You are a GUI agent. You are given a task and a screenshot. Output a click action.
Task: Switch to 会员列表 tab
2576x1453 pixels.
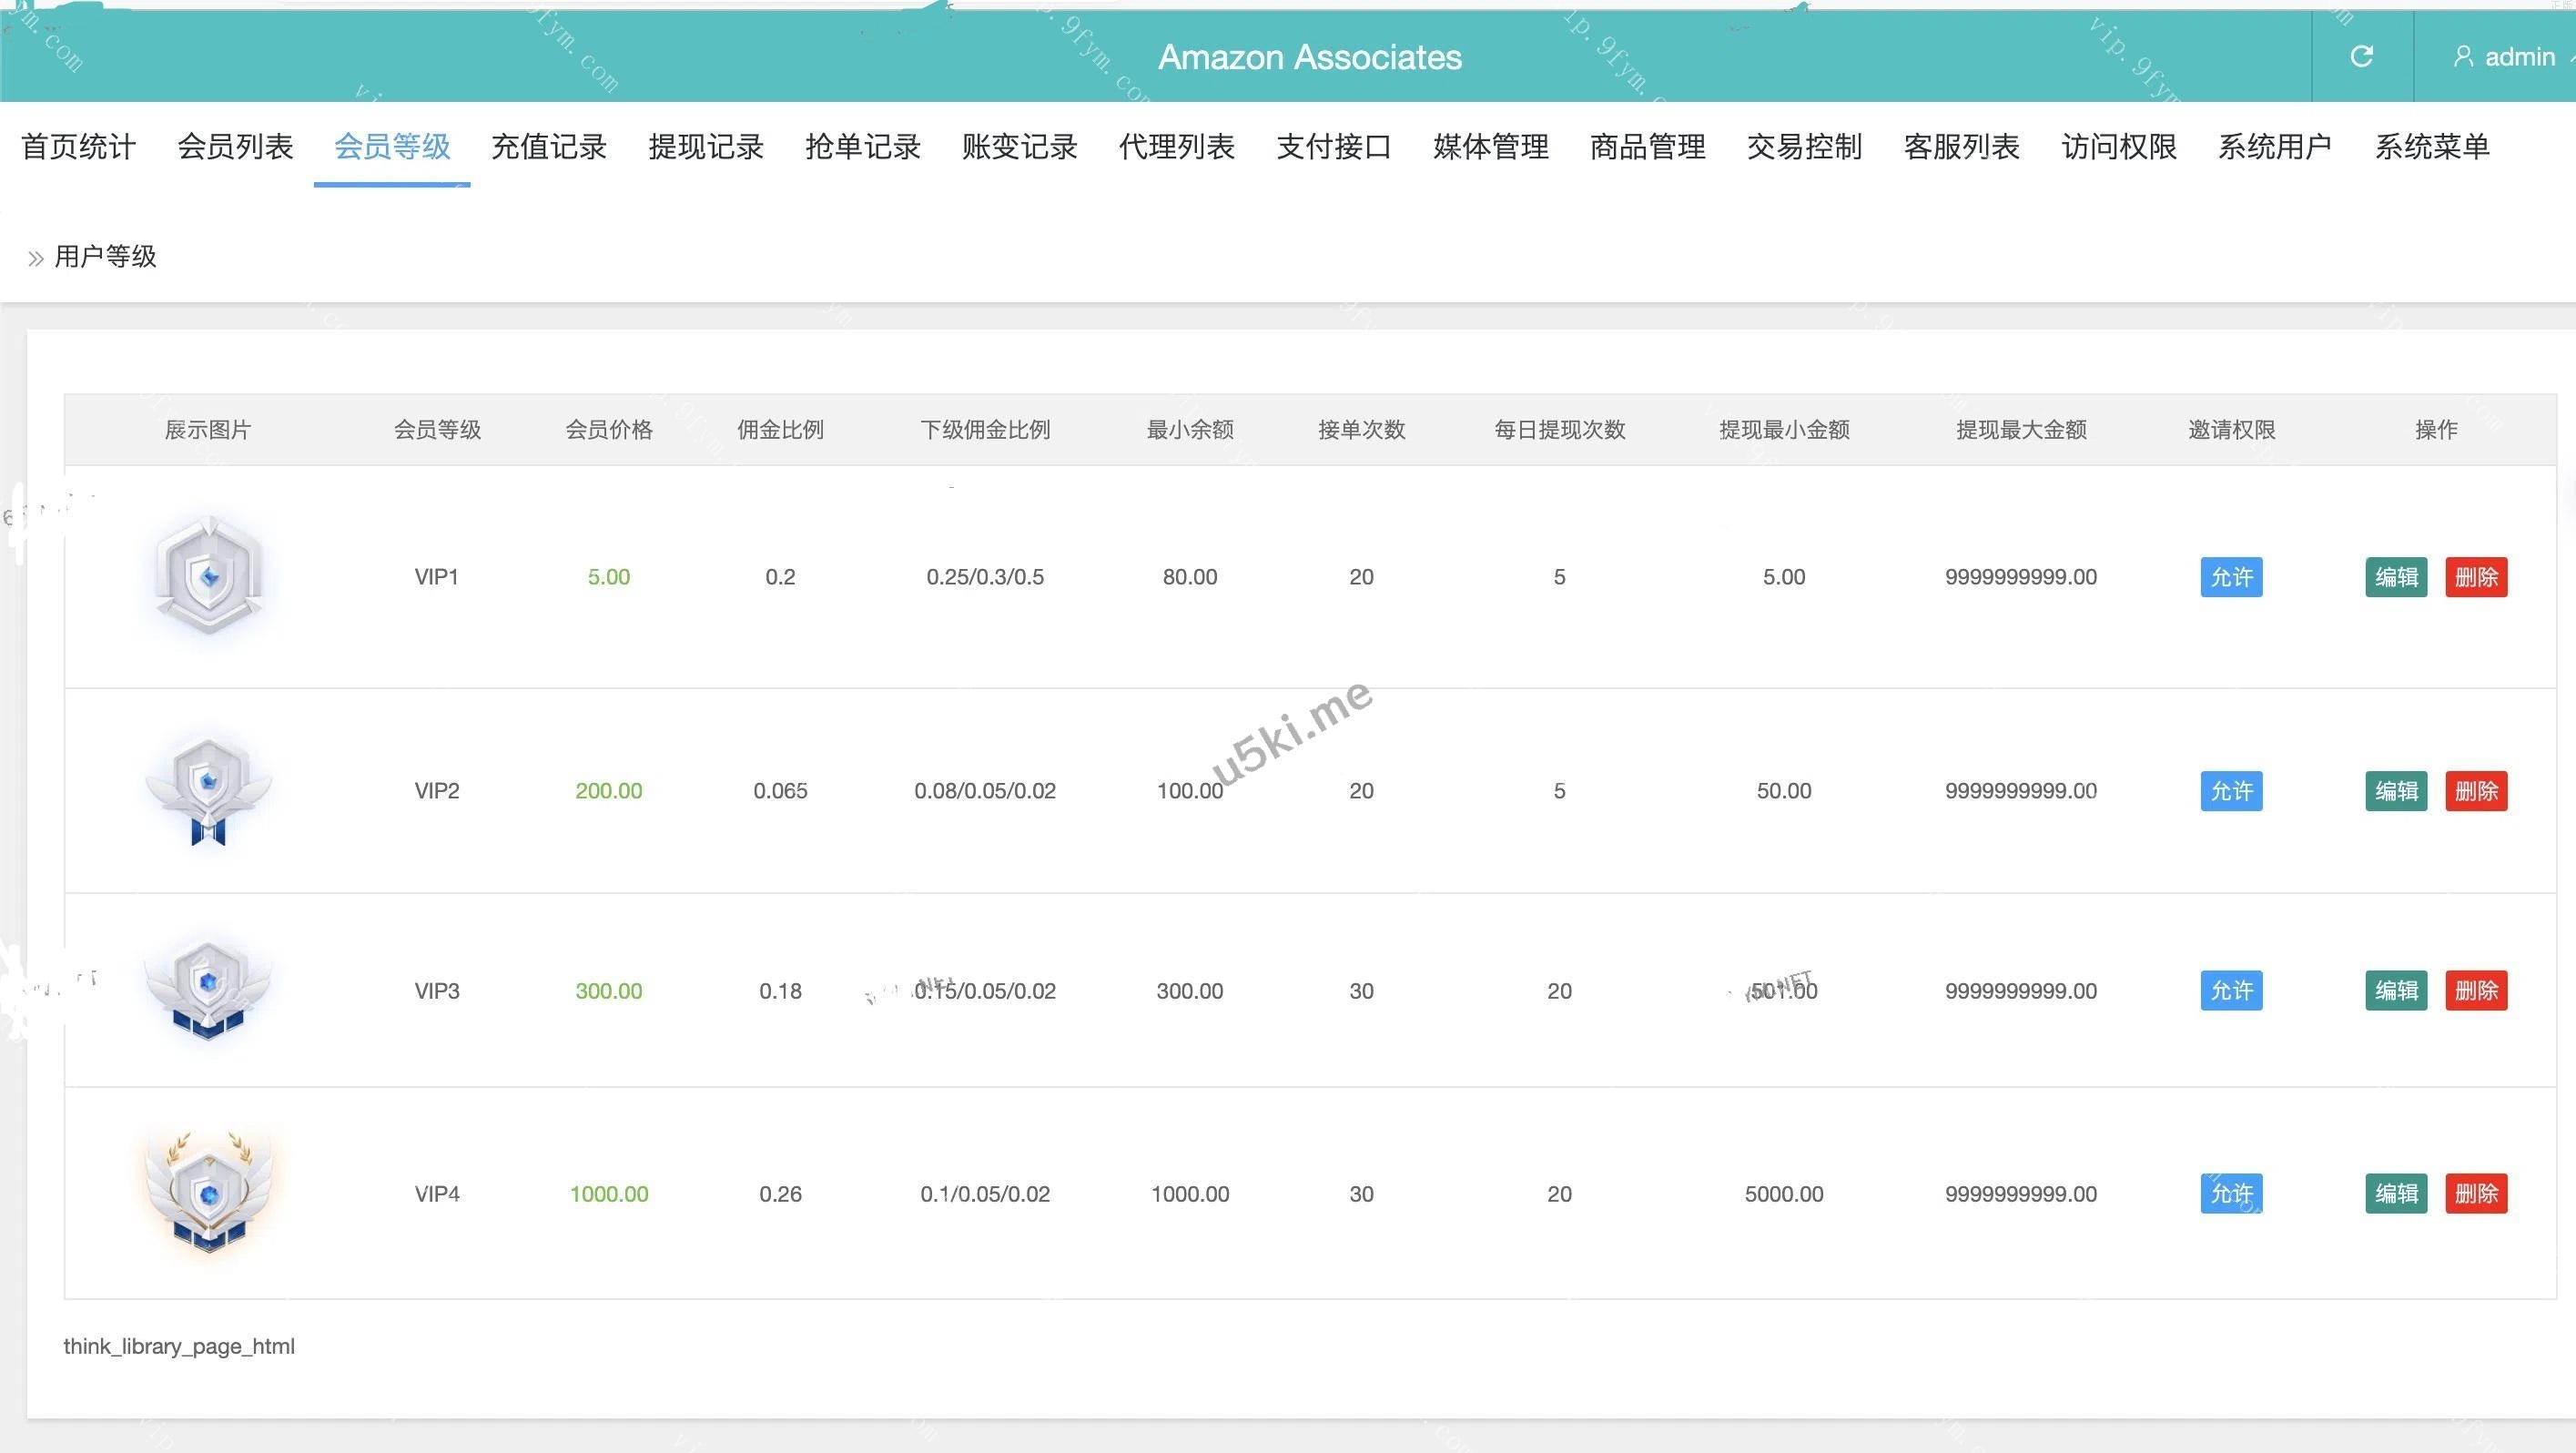pos(235,147)
